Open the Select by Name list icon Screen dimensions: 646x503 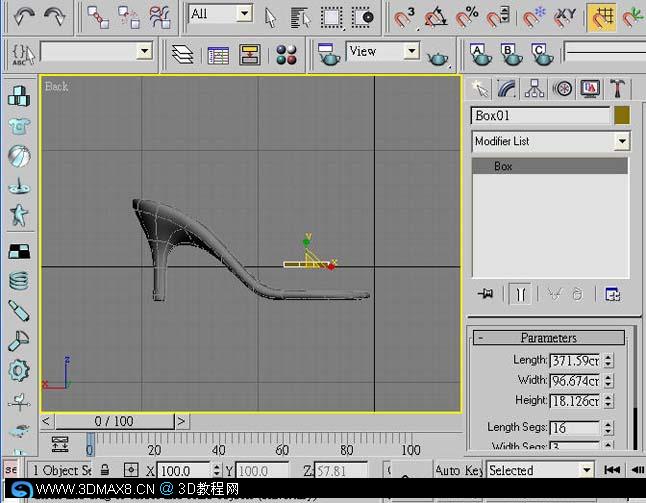[300, 18]
